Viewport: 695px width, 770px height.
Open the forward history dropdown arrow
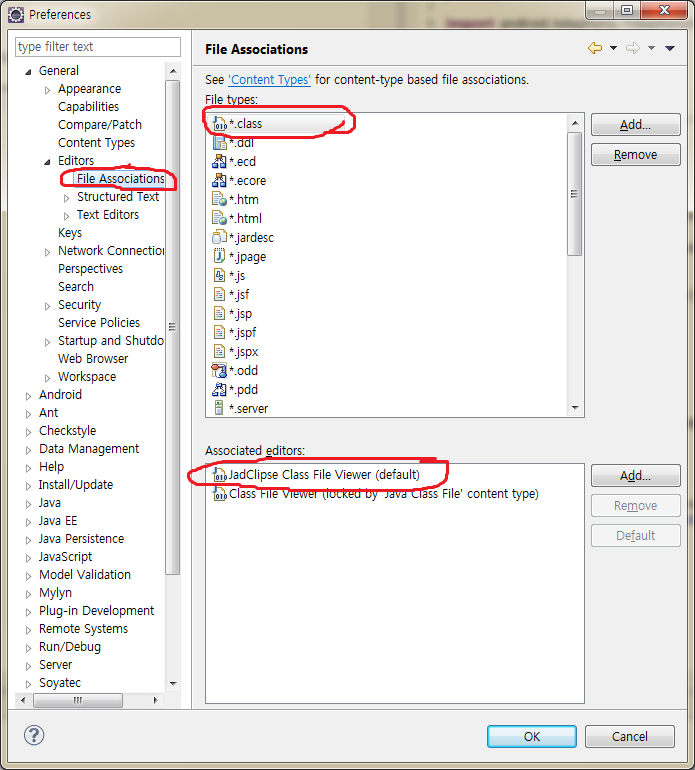point(651,48)
